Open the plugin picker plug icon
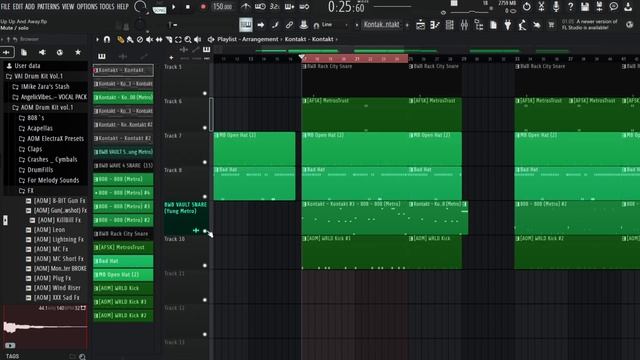The height and width of the screenshot is (360, 640). coord(508,25)
